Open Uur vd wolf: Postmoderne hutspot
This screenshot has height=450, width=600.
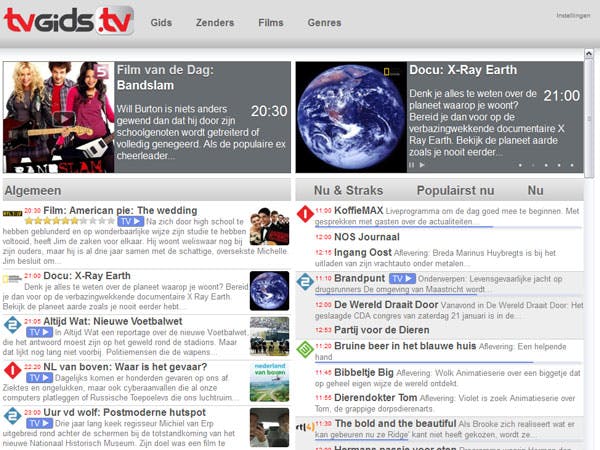pyautogui.click(x=124, y=412)
